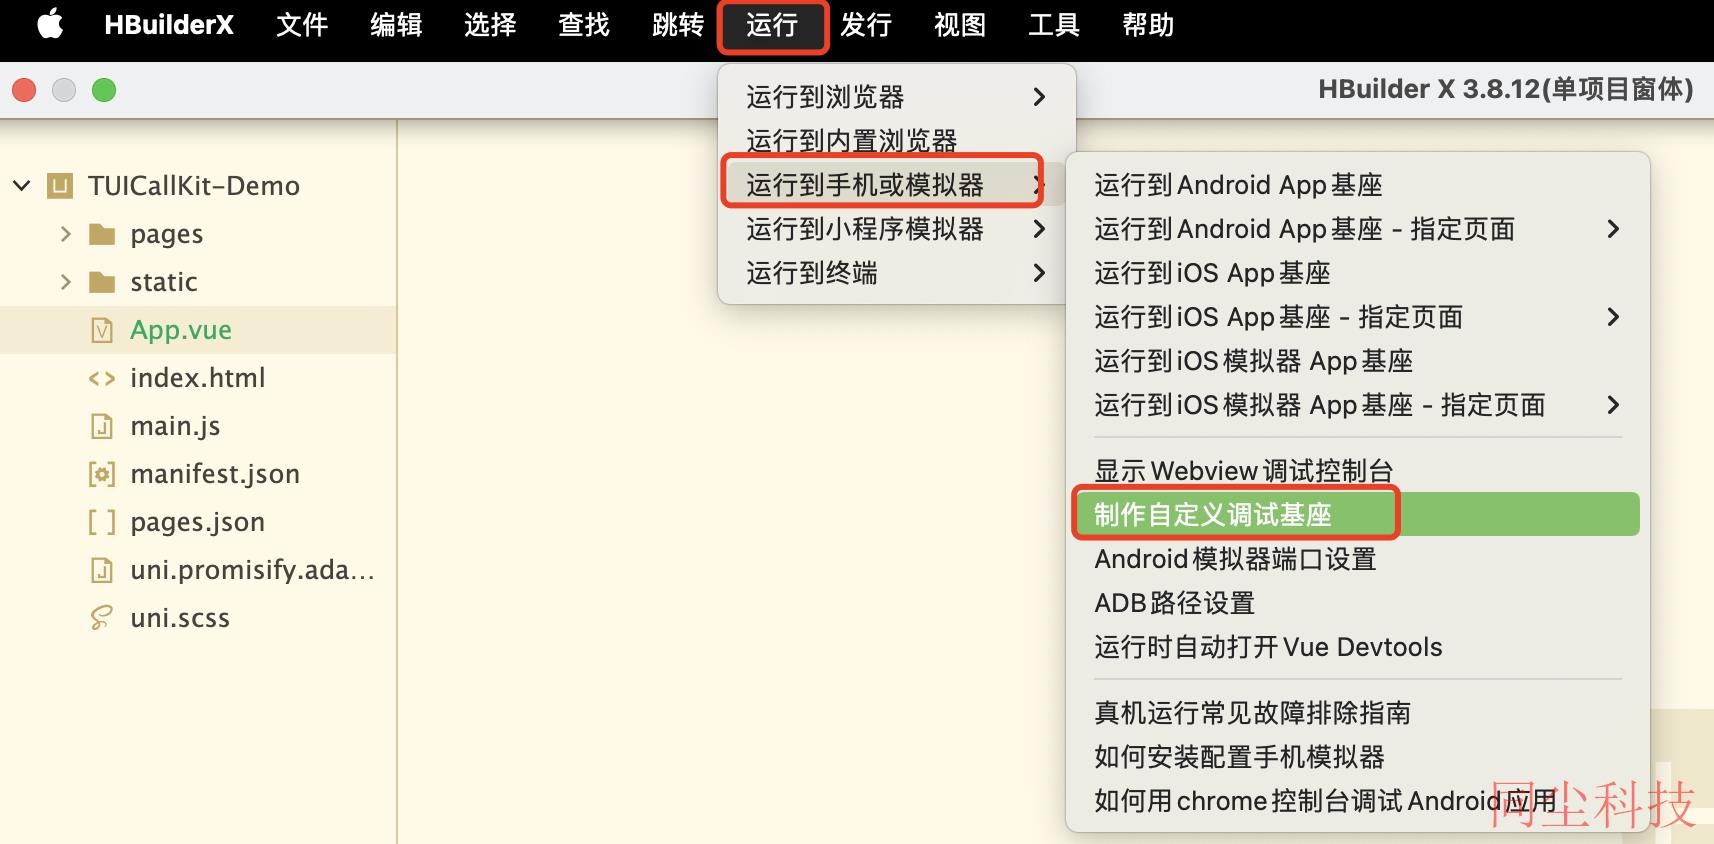Select the static folder label

click(164, 282)
